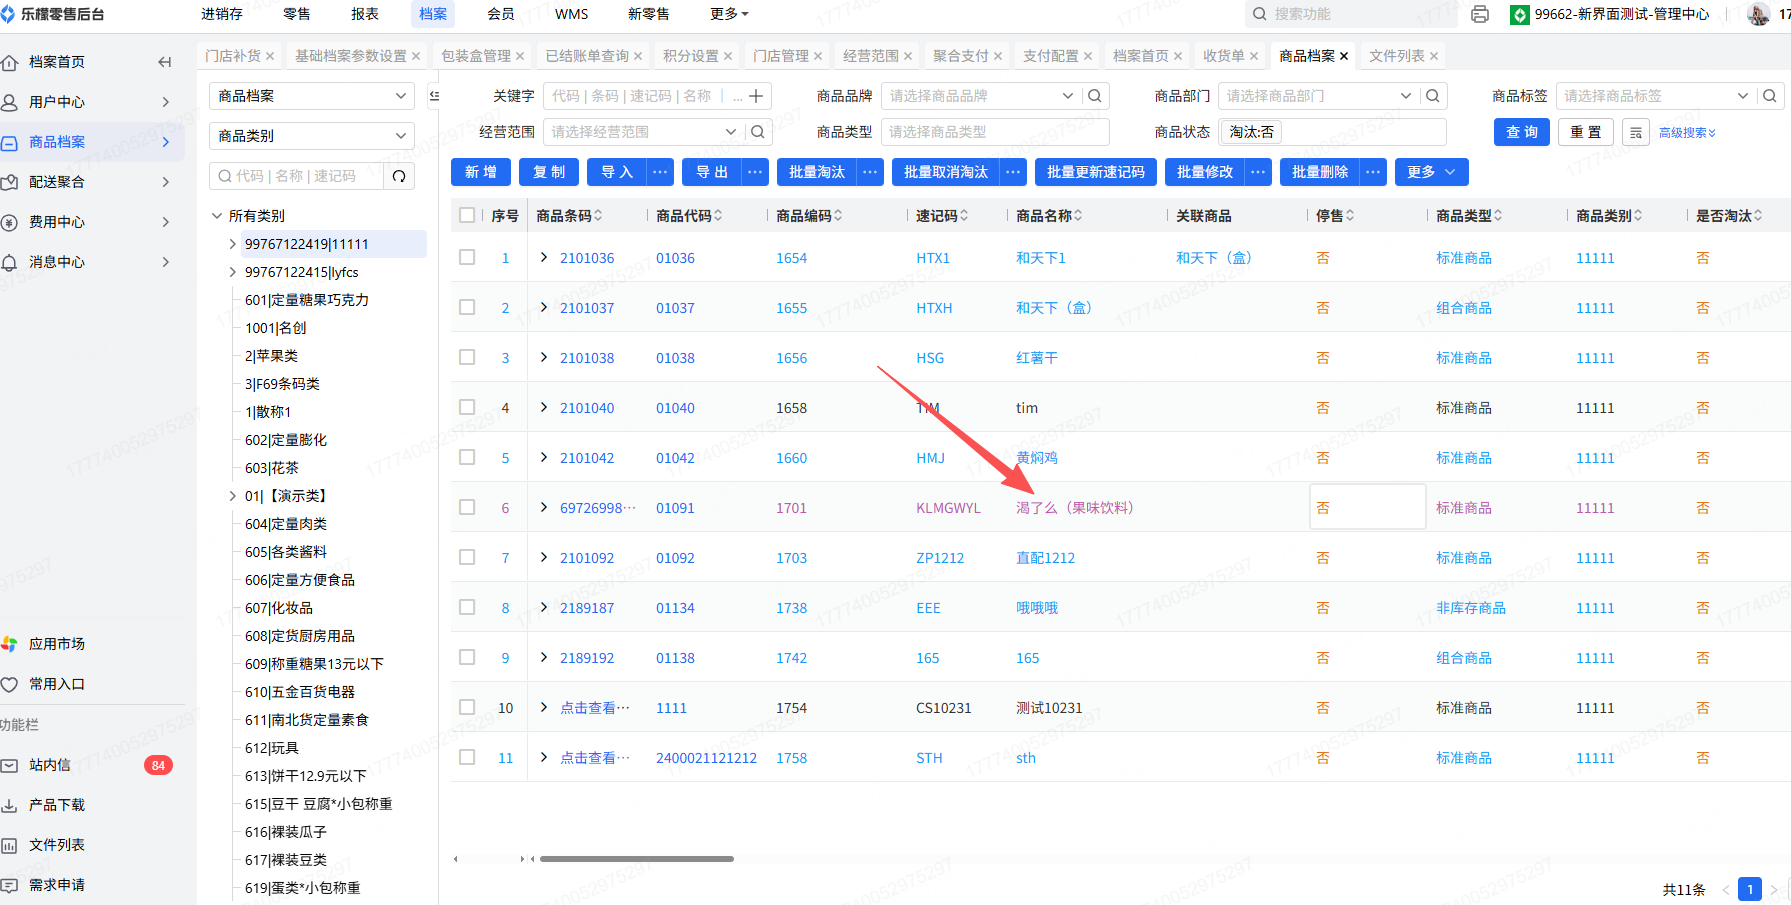Open more options beside 批量删除
The width and height of the screenshot is (1791, 905).
click(x=1374, y=172)
